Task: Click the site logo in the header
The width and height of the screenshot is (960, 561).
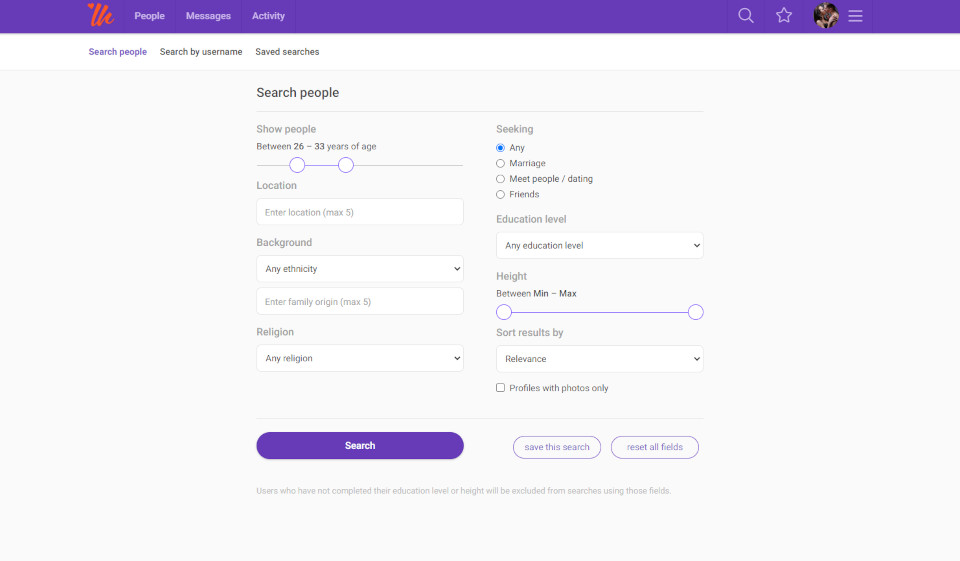Action: [x=101, y=16]
